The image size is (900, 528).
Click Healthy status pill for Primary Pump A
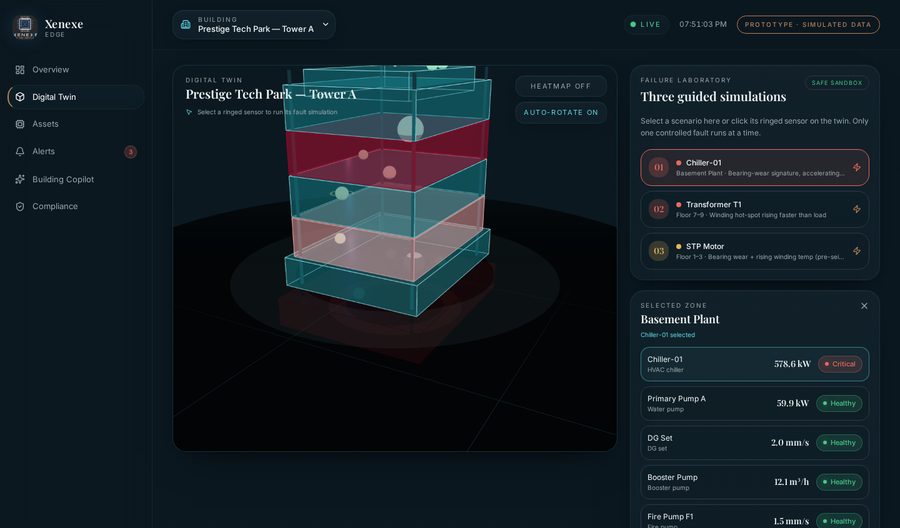click(x=839, y=403)
